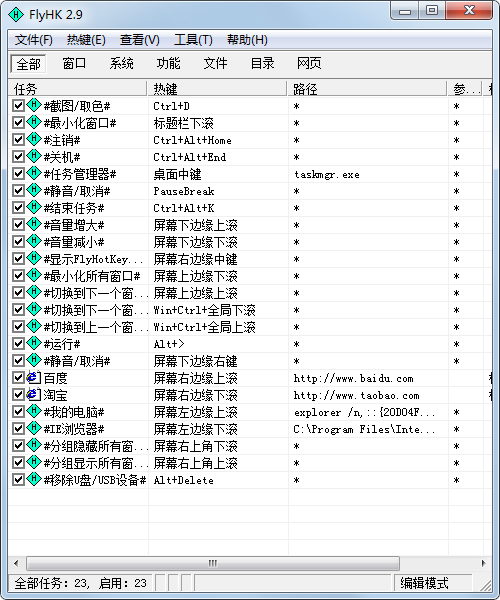Switch to the 功能 category tab
This screenshot has height=600, width=500.
pos(168,63)
